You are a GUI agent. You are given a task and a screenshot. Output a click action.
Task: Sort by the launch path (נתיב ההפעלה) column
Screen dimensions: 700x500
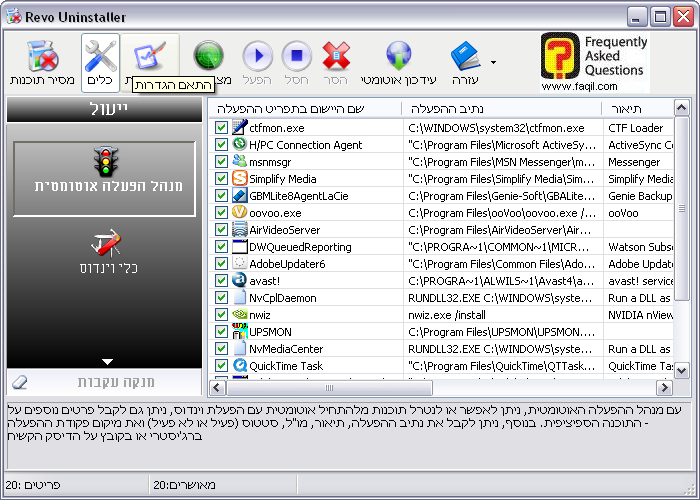point(502,109)
